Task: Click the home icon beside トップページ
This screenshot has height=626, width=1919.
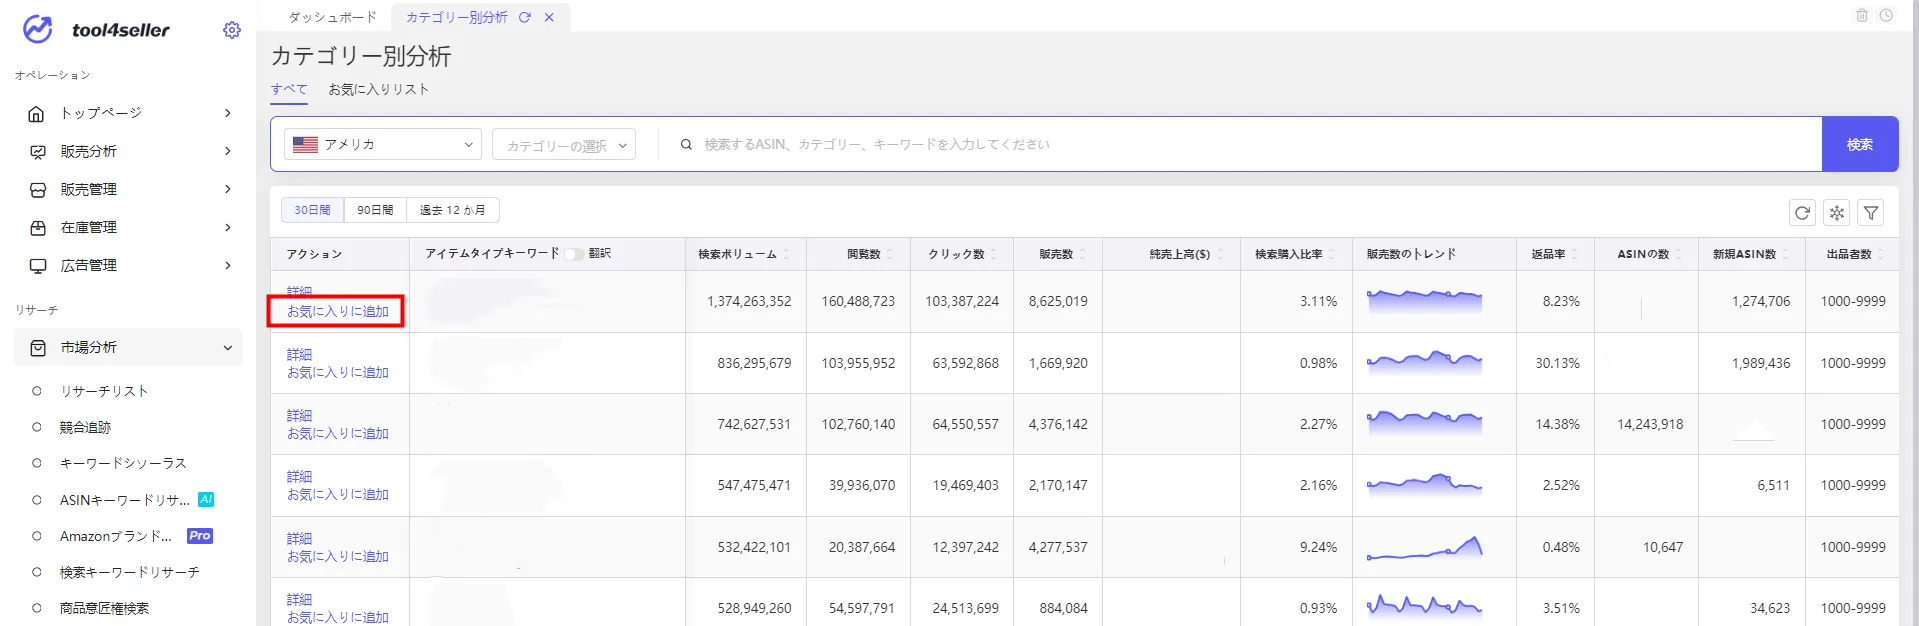Action: pyautogui.click(x=37, y=113)
